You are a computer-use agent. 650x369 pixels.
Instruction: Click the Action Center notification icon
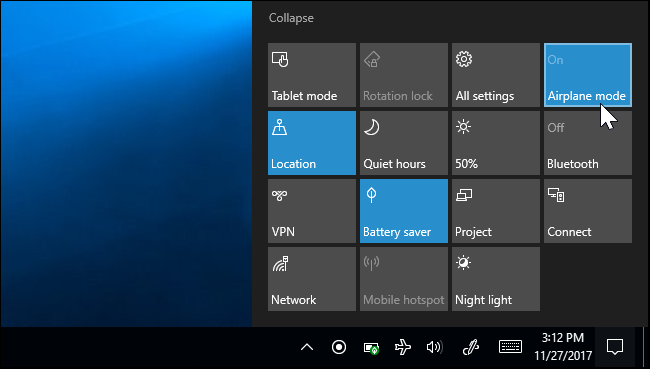pyautogui.click(x=615, y=347)
